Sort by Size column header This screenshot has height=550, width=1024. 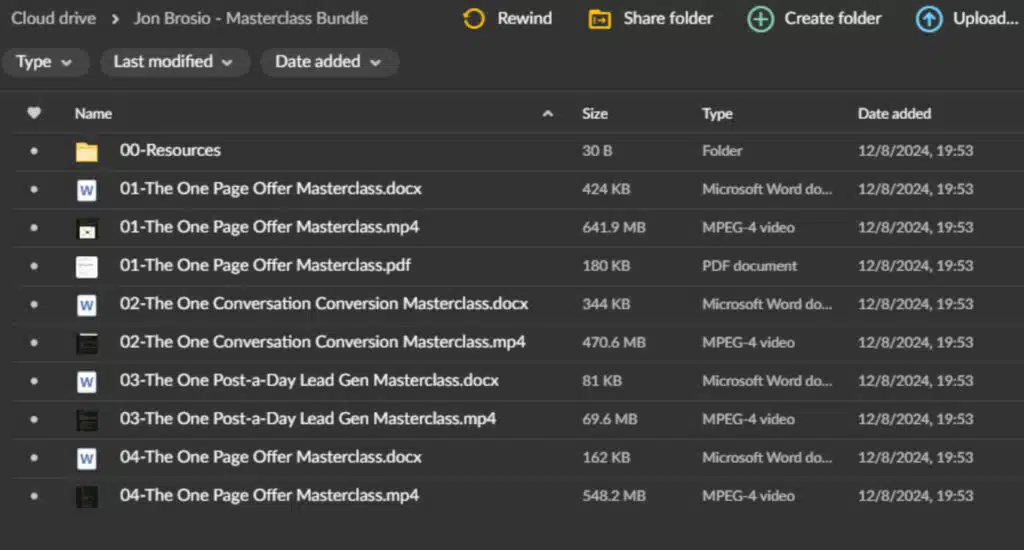tap(595, 114)
